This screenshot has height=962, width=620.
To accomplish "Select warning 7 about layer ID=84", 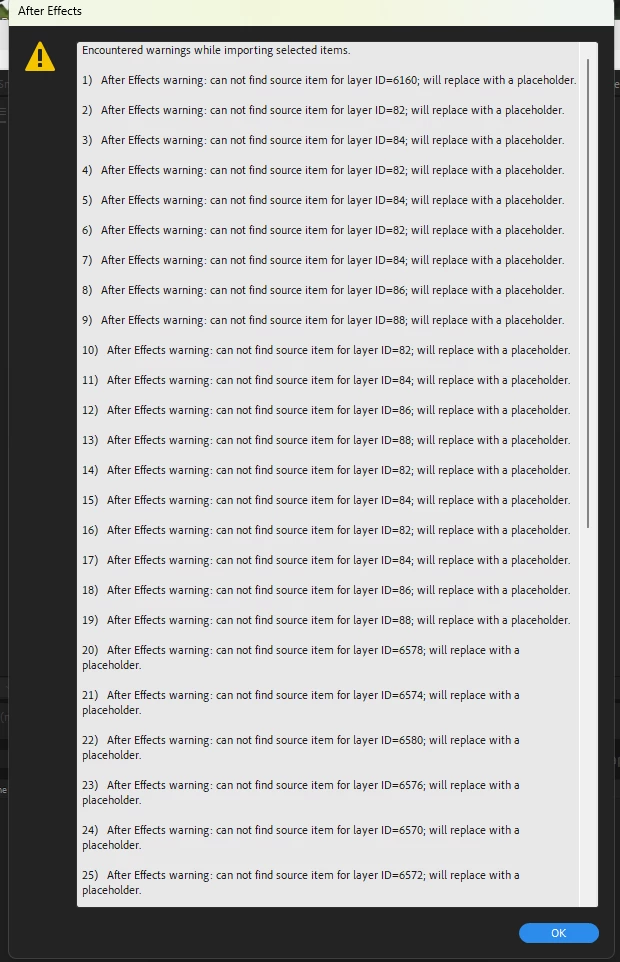I will coord(323,261).
